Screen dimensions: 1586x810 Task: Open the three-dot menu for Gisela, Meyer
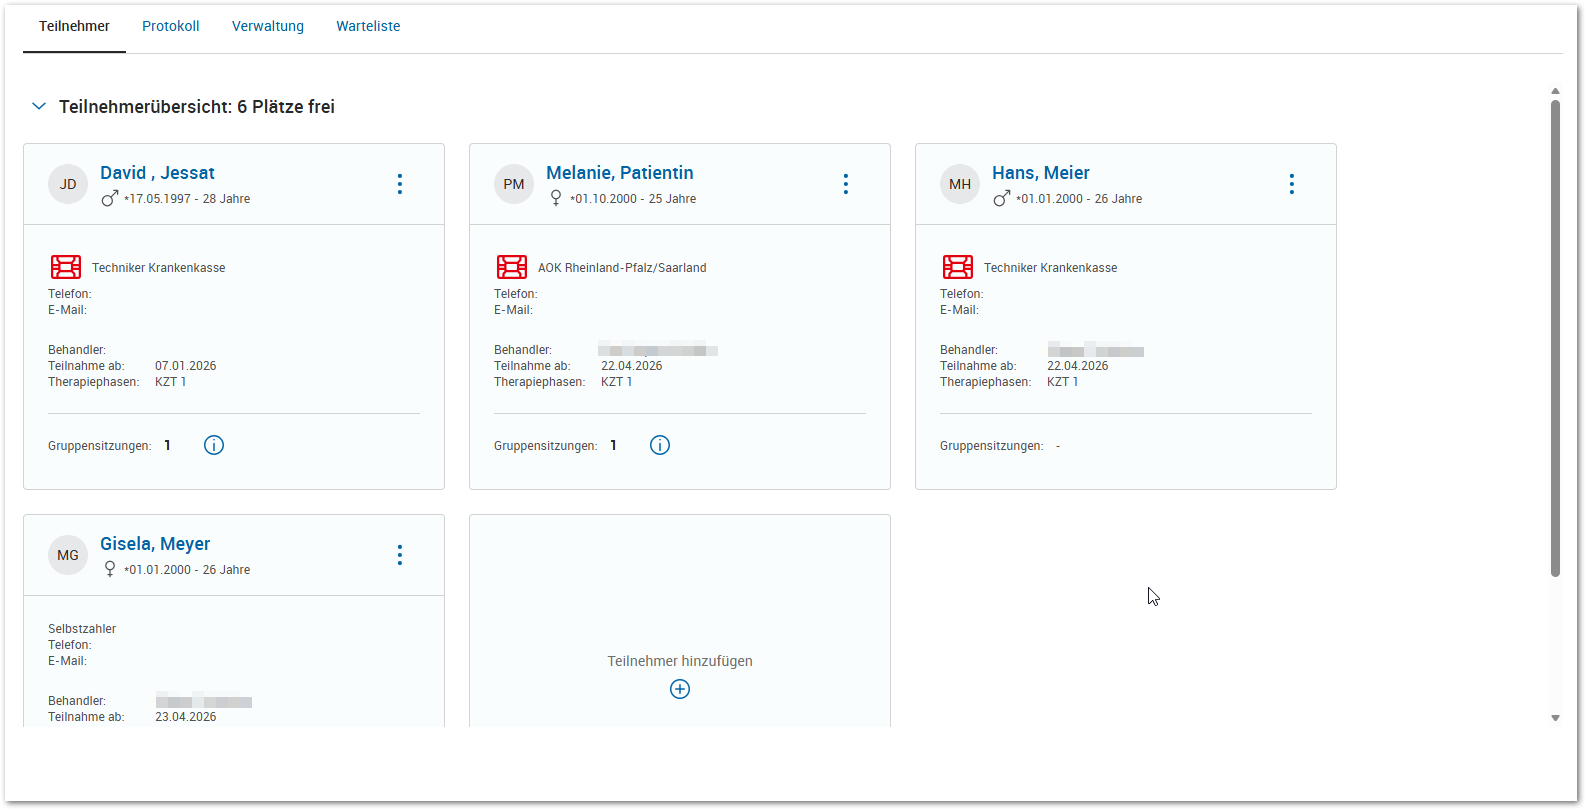[x=399, y=555]
